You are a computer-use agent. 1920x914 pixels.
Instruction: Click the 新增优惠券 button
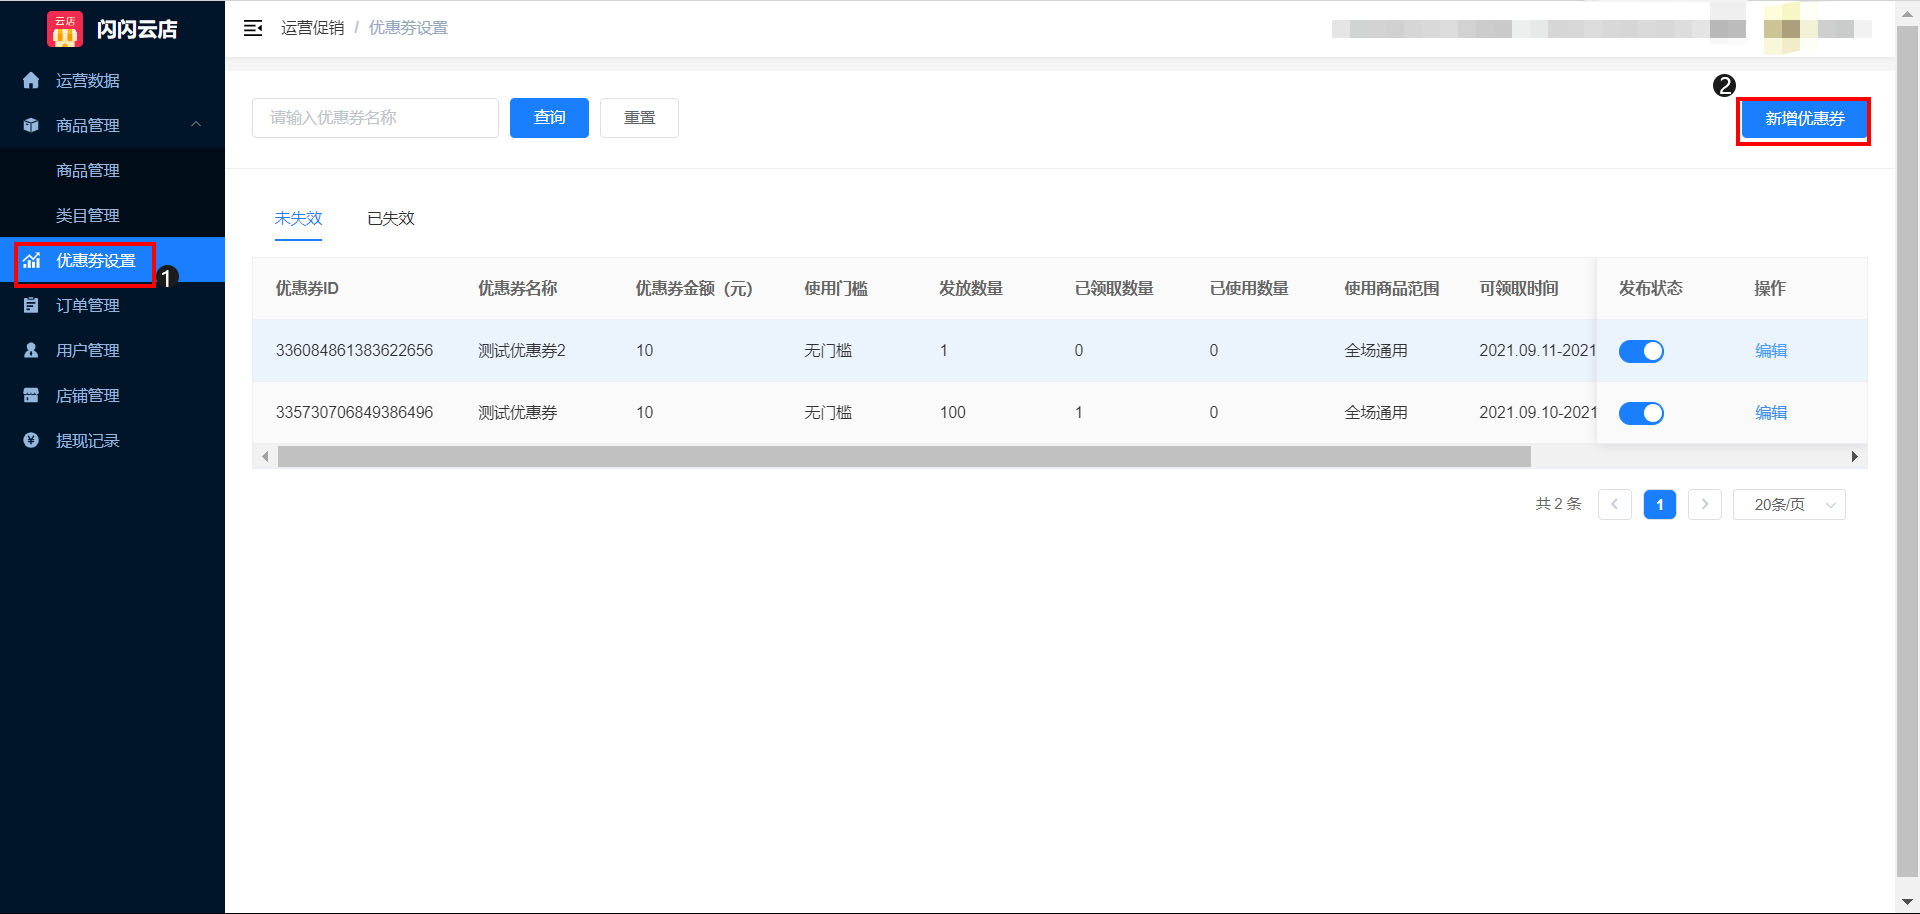pyautogui.click(x=1803, y=120)
